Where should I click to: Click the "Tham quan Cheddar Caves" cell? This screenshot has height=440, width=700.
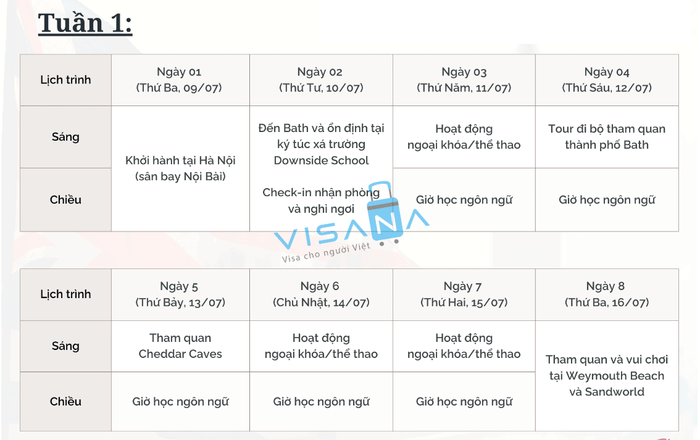180,346
